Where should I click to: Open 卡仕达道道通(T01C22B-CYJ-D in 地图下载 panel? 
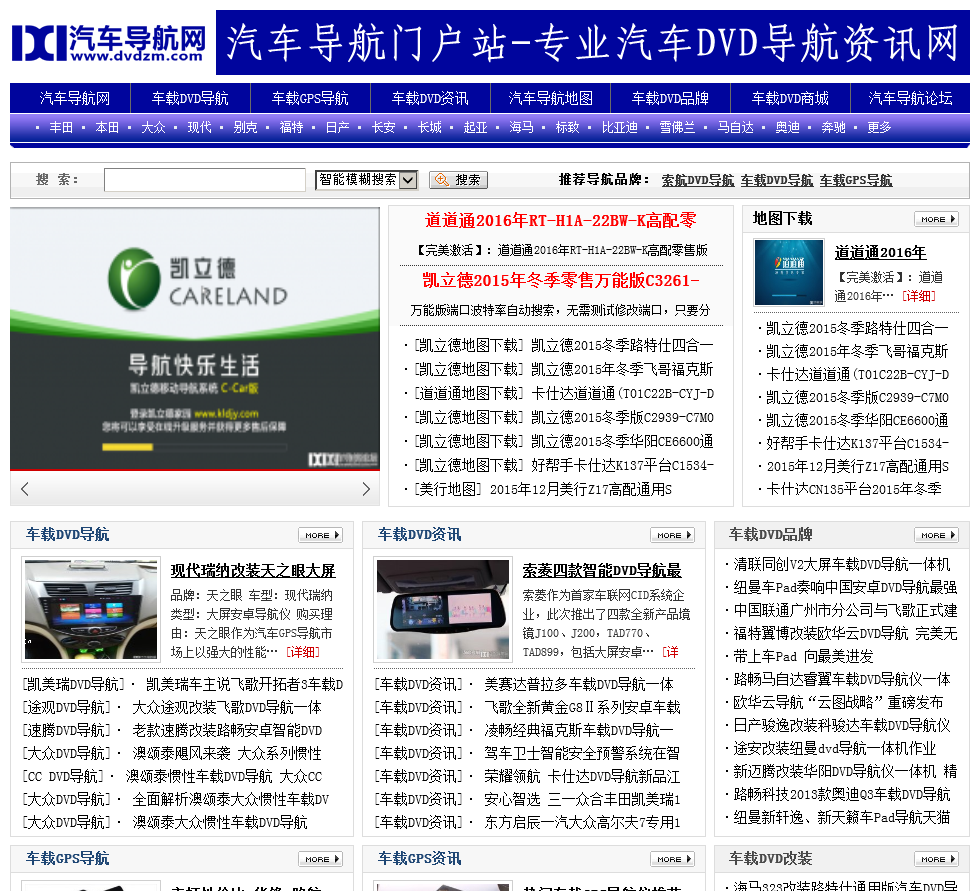858,374
